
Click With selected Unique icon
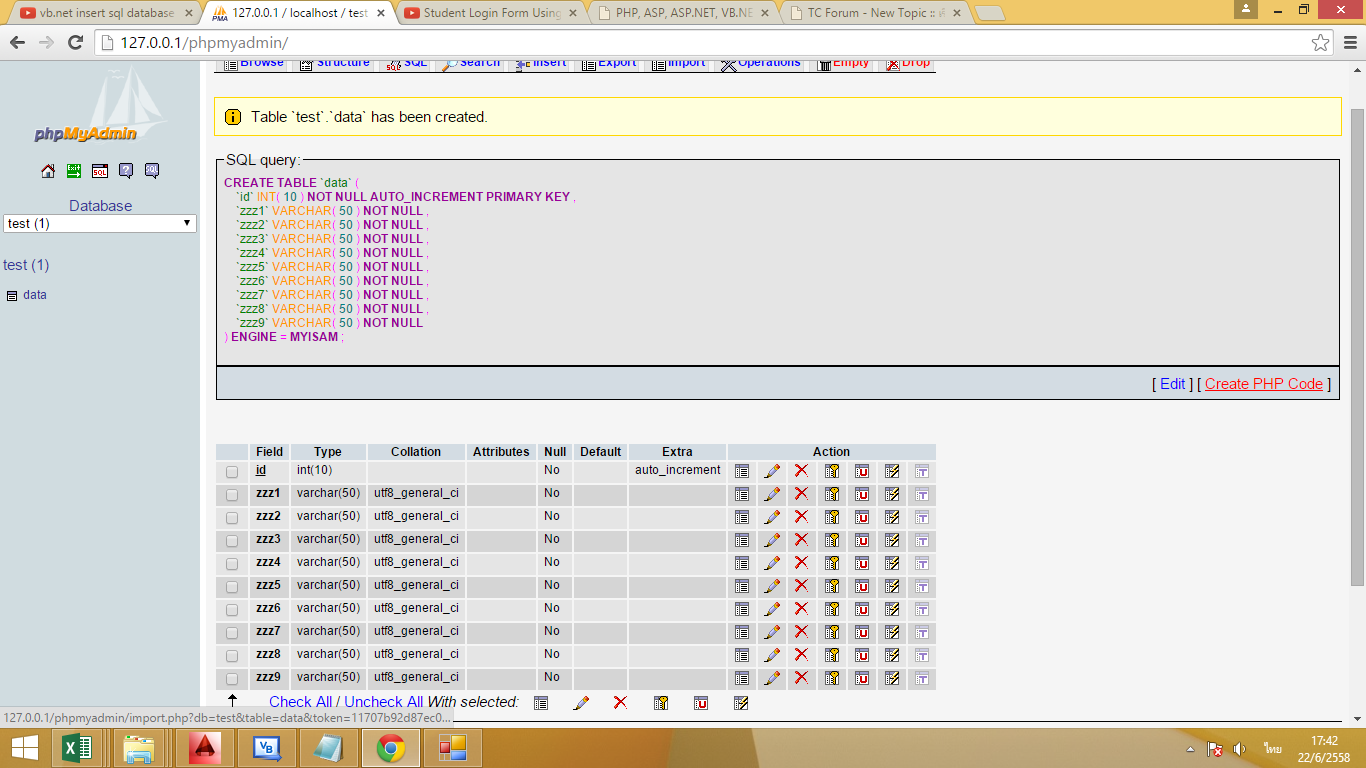click(x=701, y=703)
